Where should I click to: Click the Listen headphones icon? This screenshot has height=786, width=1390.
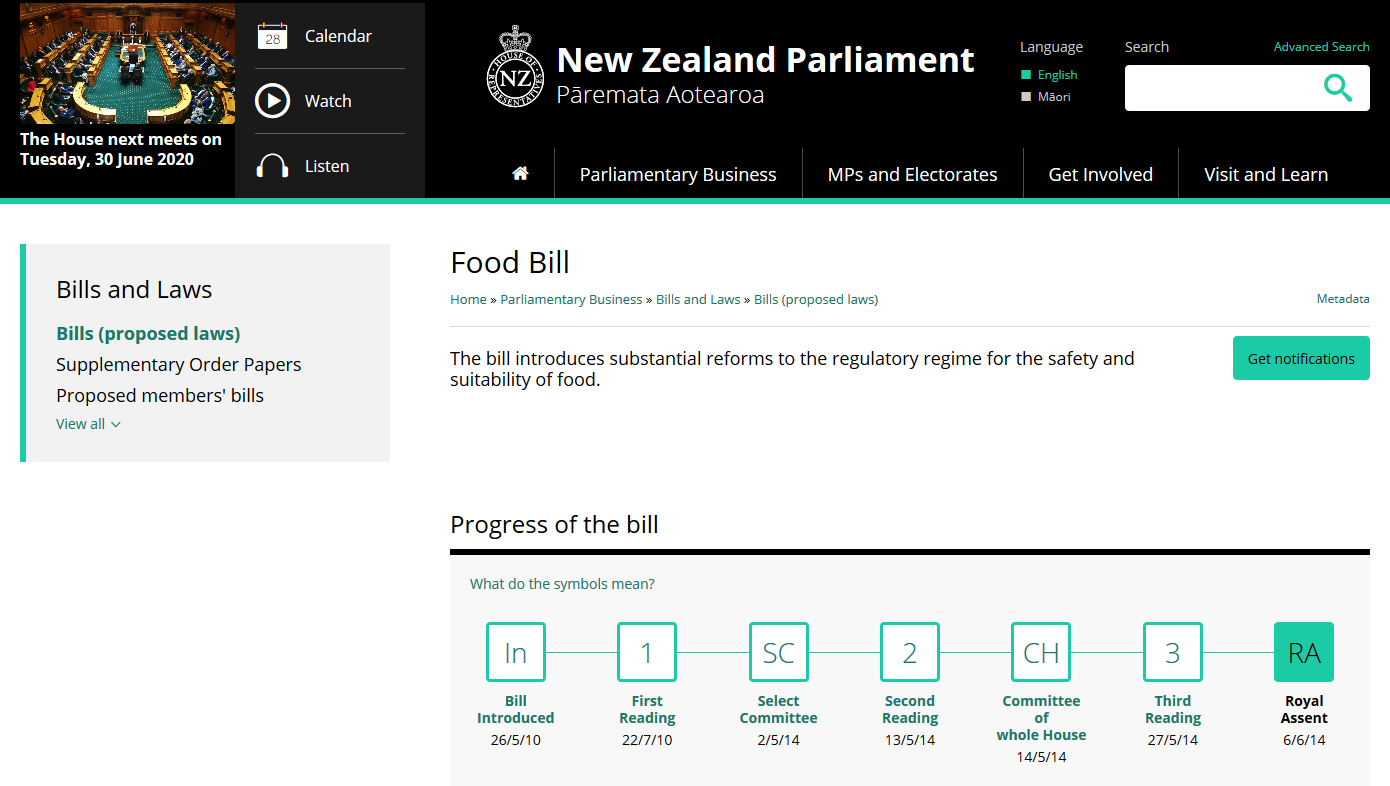(x=272, y=166)
